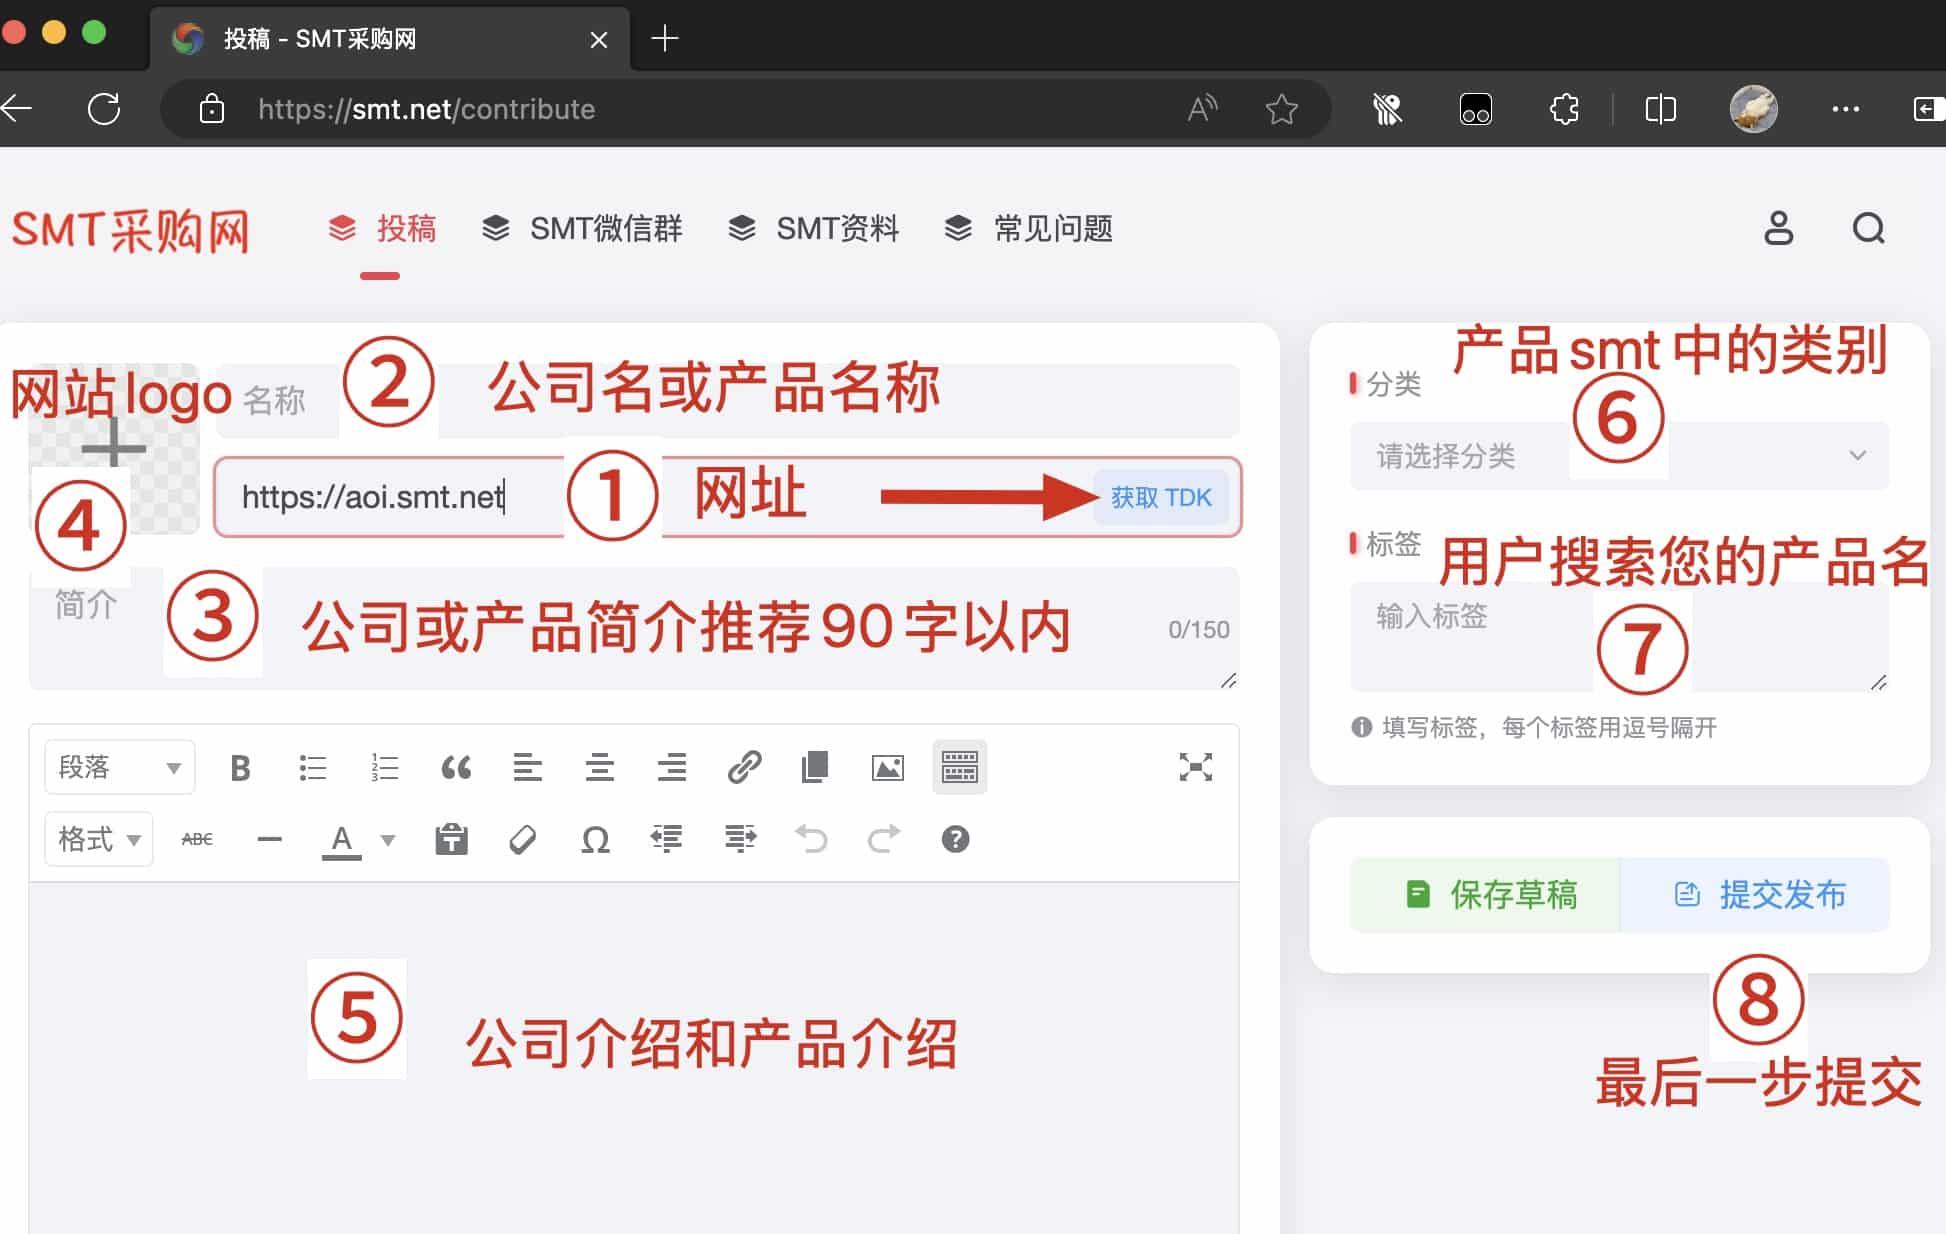1946x1234 pixels.
Task: Toggle read aloud in address bar
Action: [1202, 109]
